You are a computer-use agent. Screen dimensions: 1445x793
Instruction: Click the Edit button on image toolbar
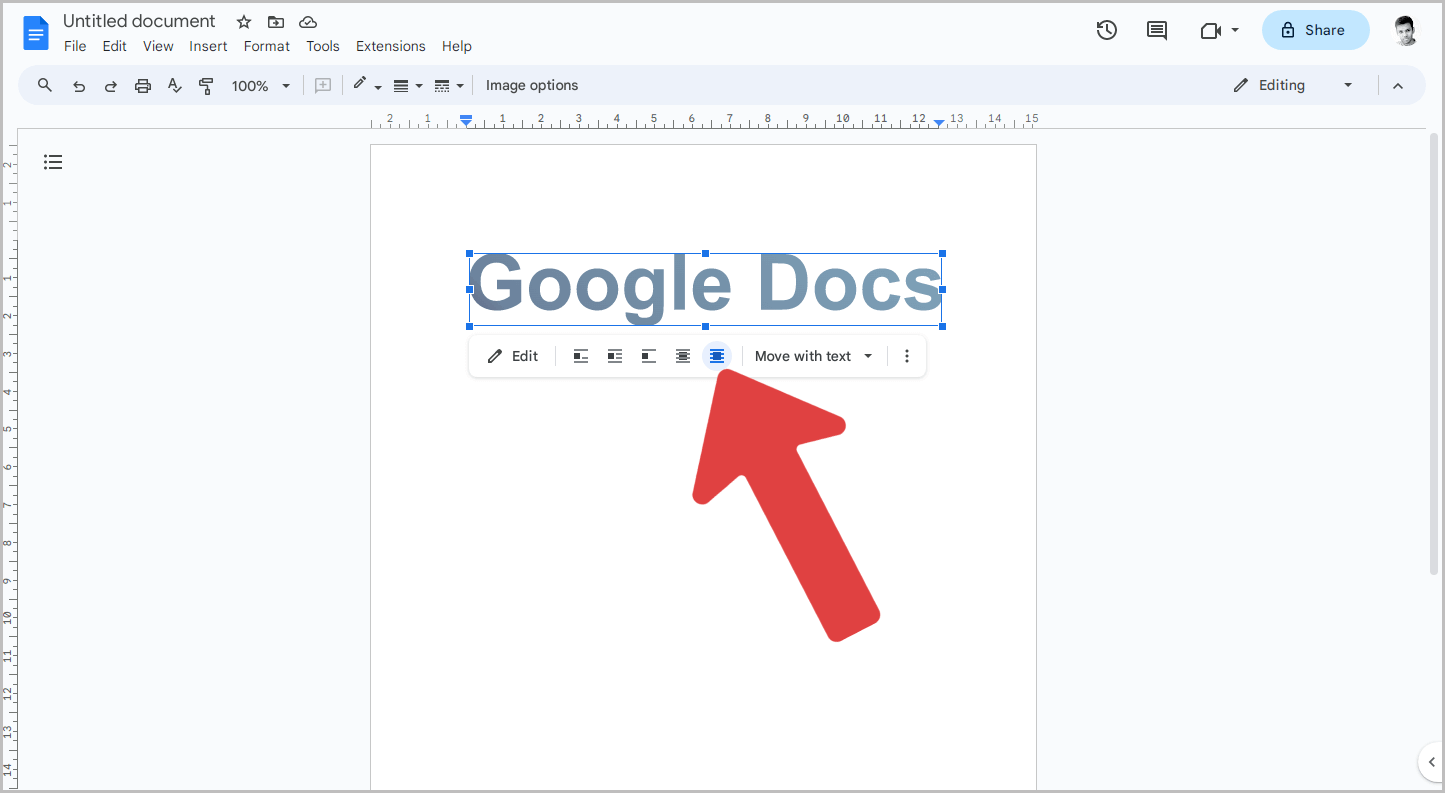pos(513,356)
